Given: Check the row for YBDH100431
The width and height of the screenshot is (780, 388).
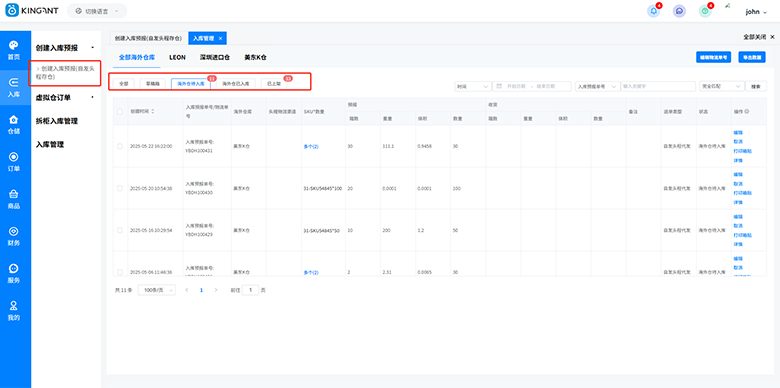Looking at the screenshot, I should click(x=120, y=146).
